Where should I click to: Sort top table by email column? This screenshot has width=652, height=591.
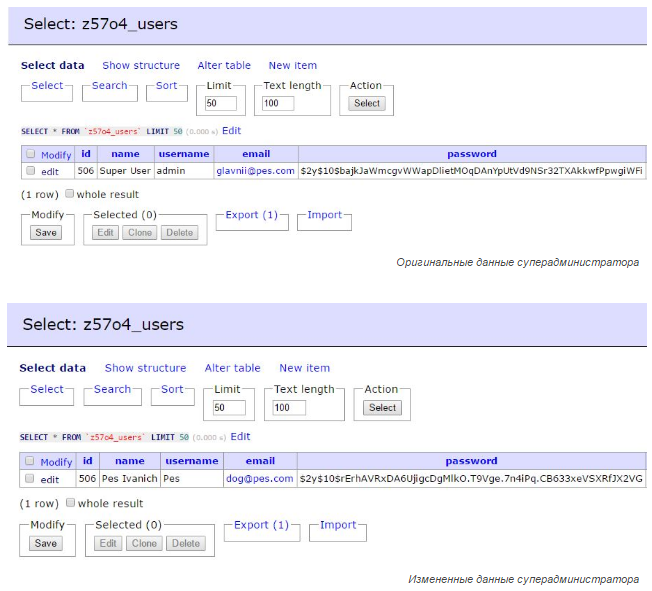pyautogui.click(x=256, y=154)
